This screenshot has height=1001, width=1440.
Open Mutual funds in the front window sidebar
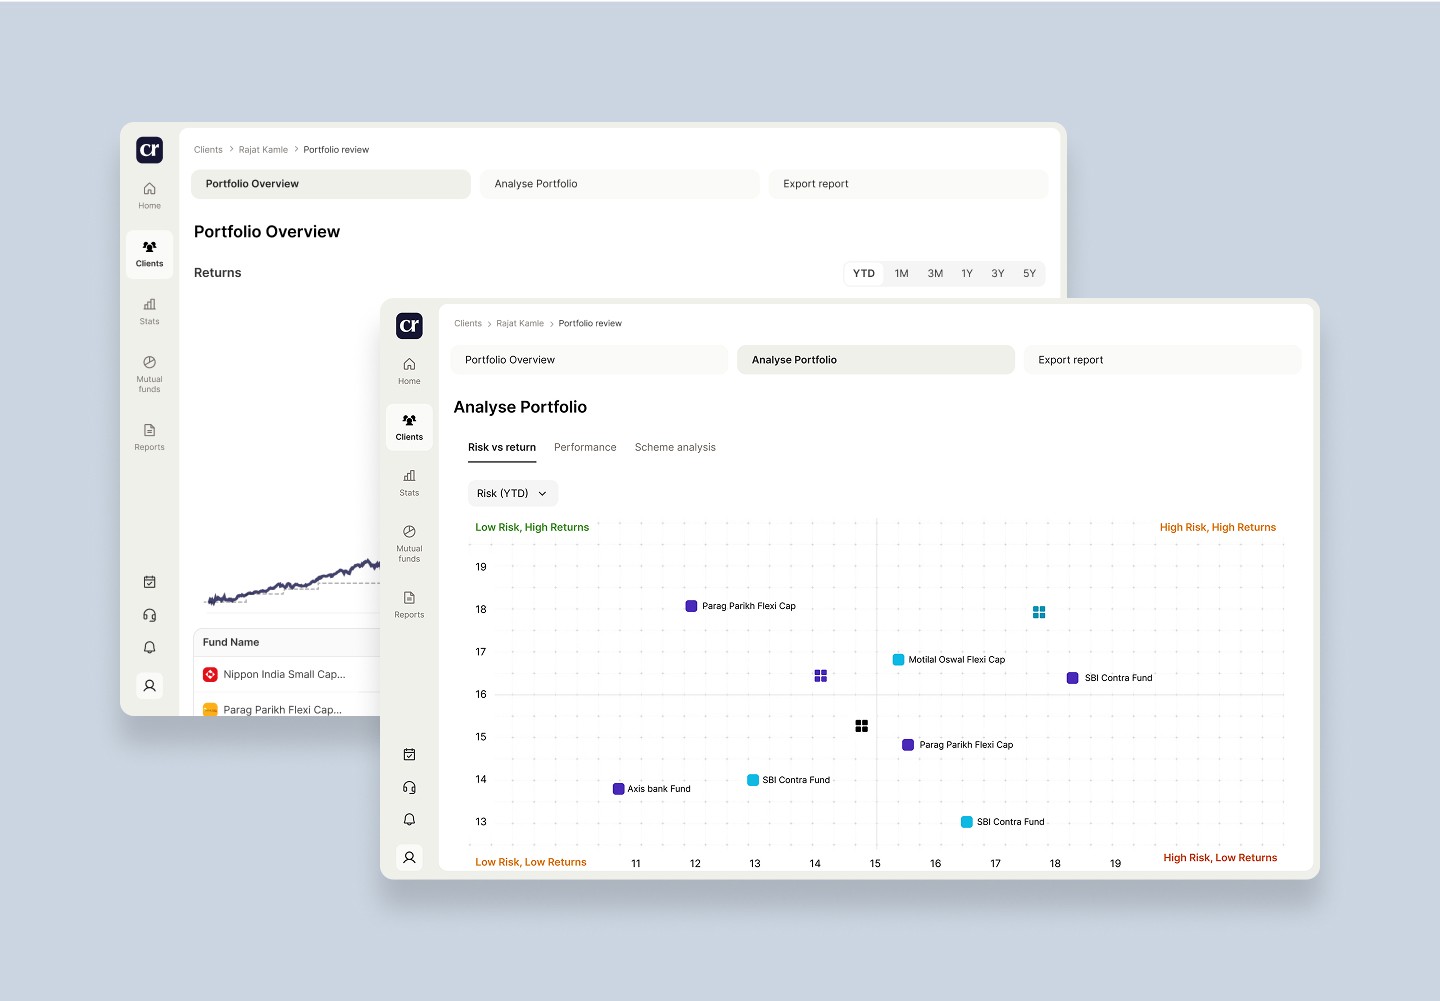click(409, 543)
